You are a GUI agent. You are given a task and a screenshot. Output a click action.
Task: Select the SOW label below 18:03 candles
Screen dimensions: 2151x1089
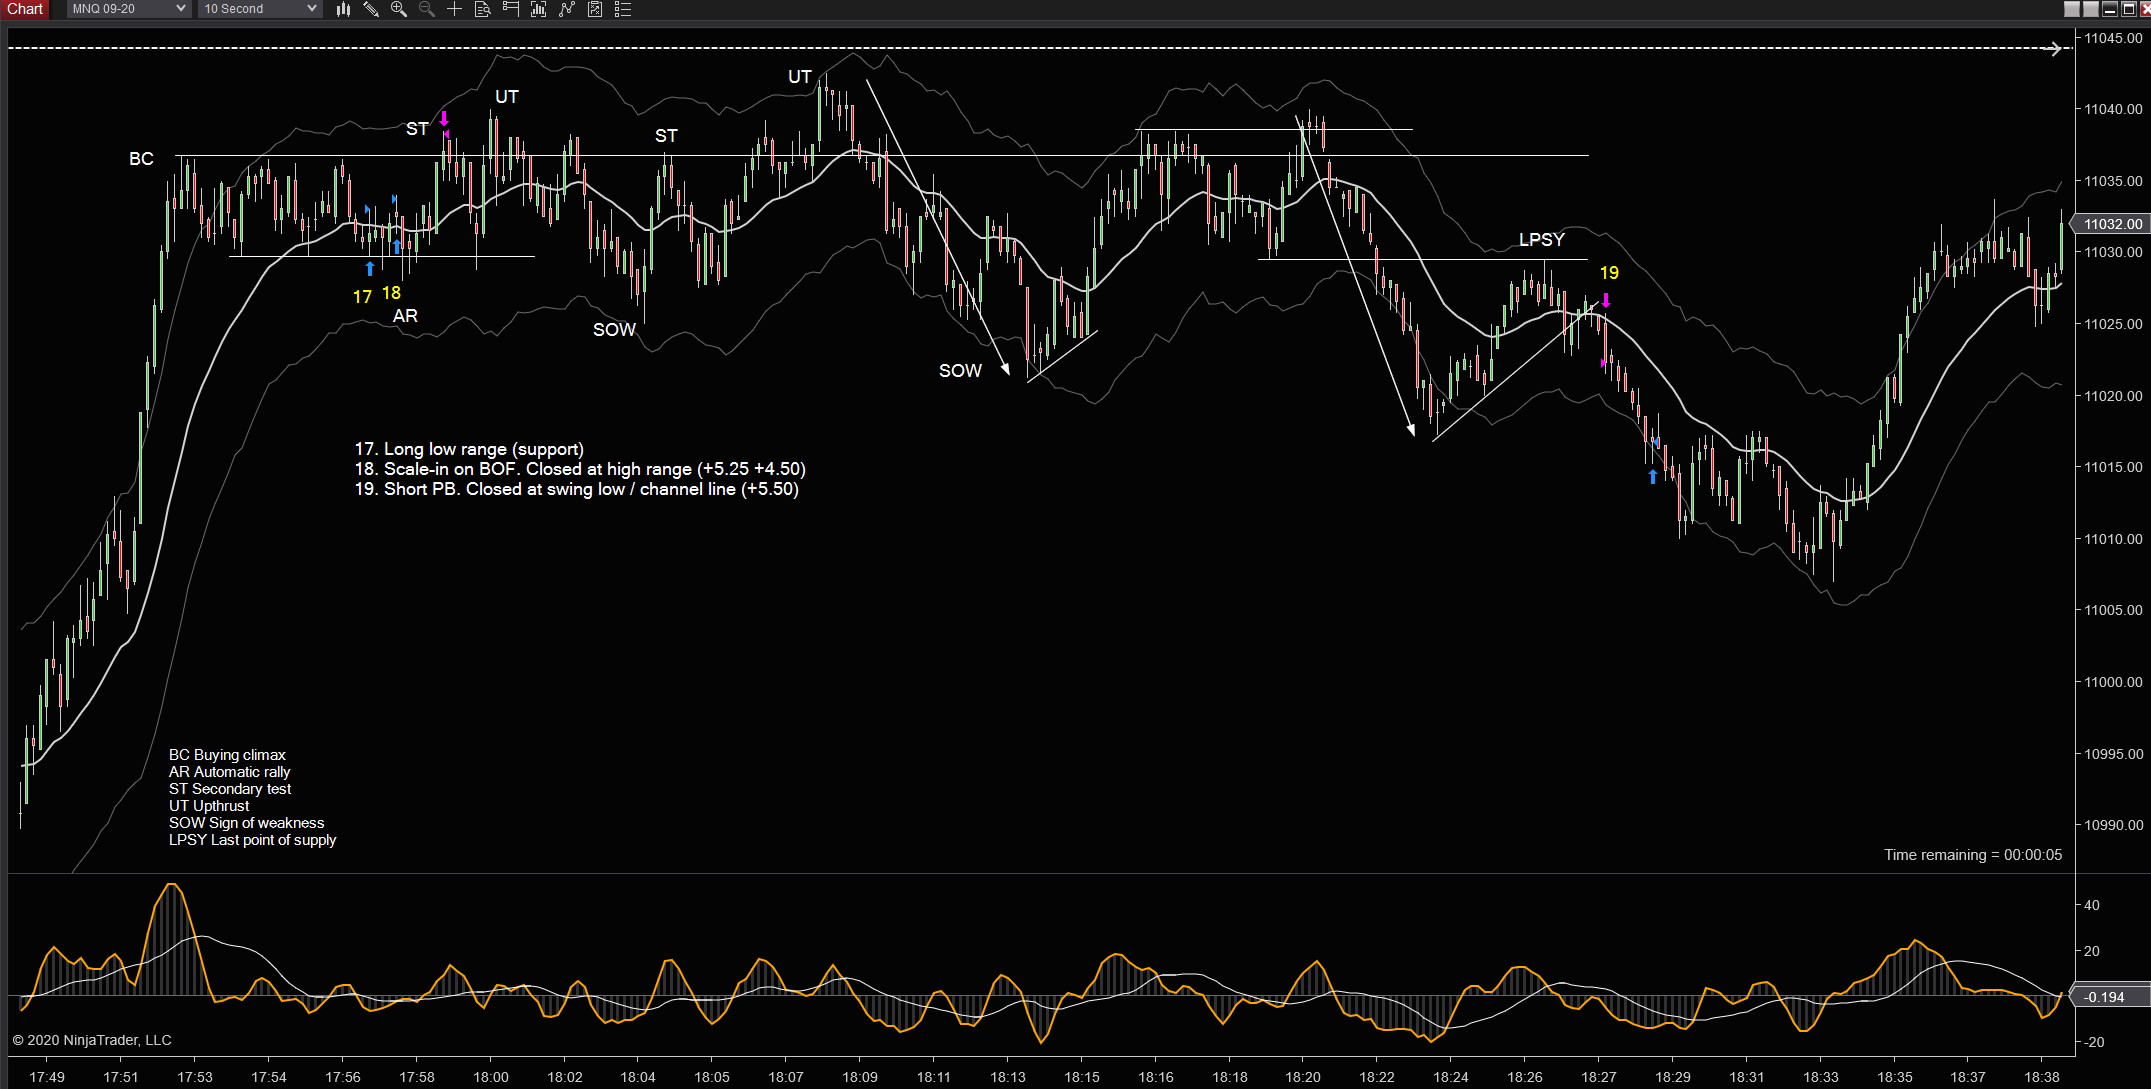click(x=614, y=330)
